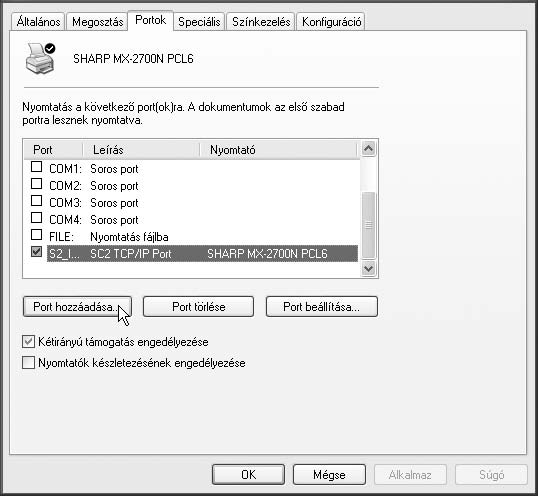The height and width of the screenshot is (496, 538).
Task: Select the Portok tab
Action: 150,20
